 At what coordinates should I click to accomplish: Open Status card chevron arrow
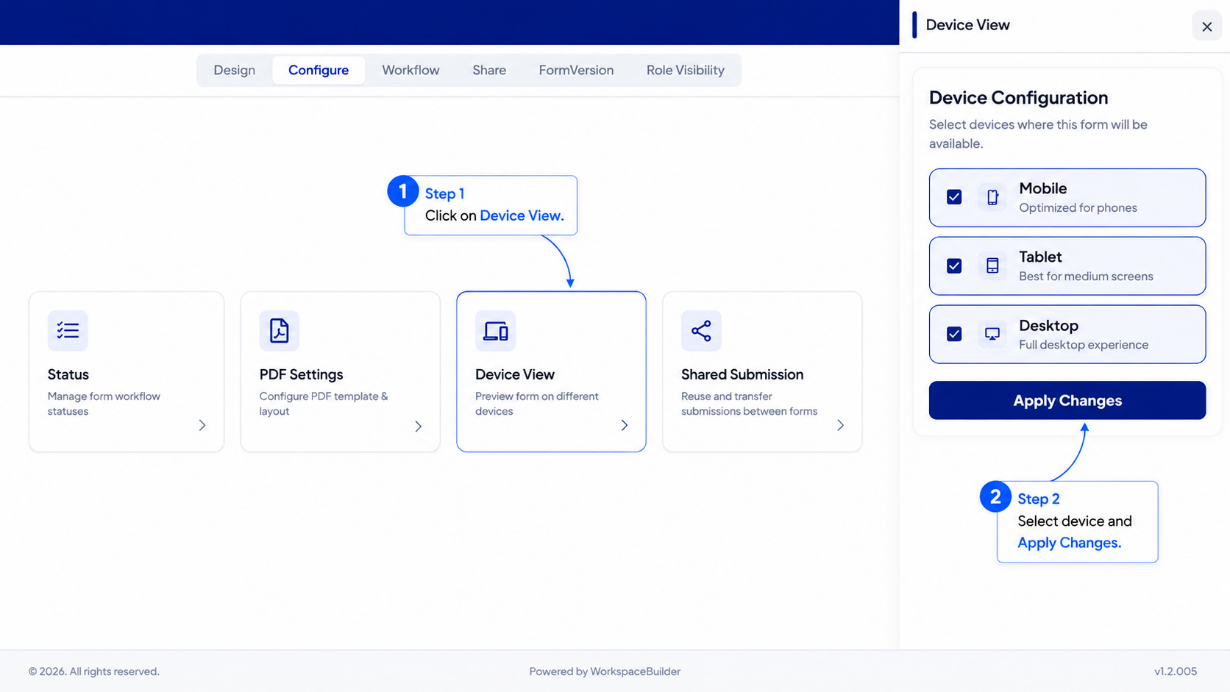coord(202,425)
